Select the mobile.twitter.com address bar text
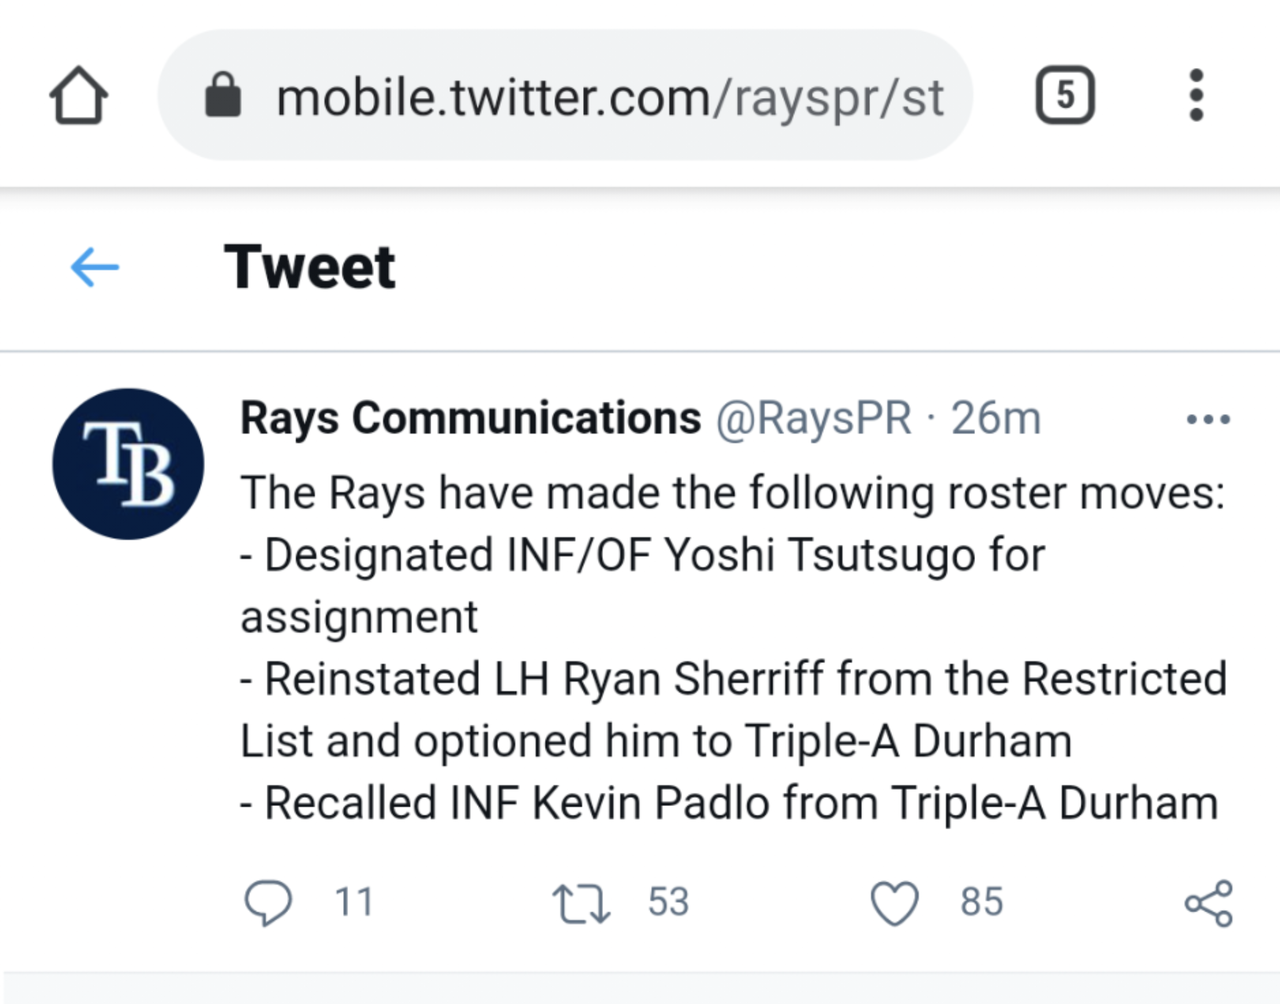The image size is (1280, 1004). click(x=608, y=98)
